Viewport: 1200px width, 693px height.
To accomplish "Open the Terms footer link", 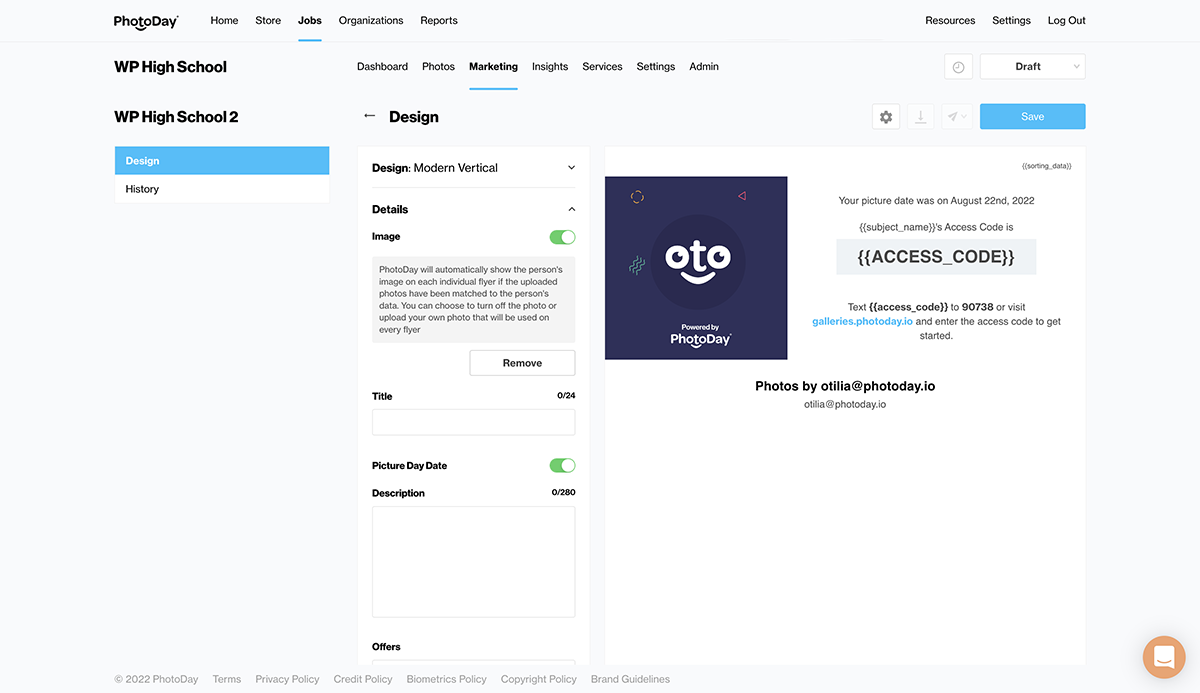I will (227, 679).
